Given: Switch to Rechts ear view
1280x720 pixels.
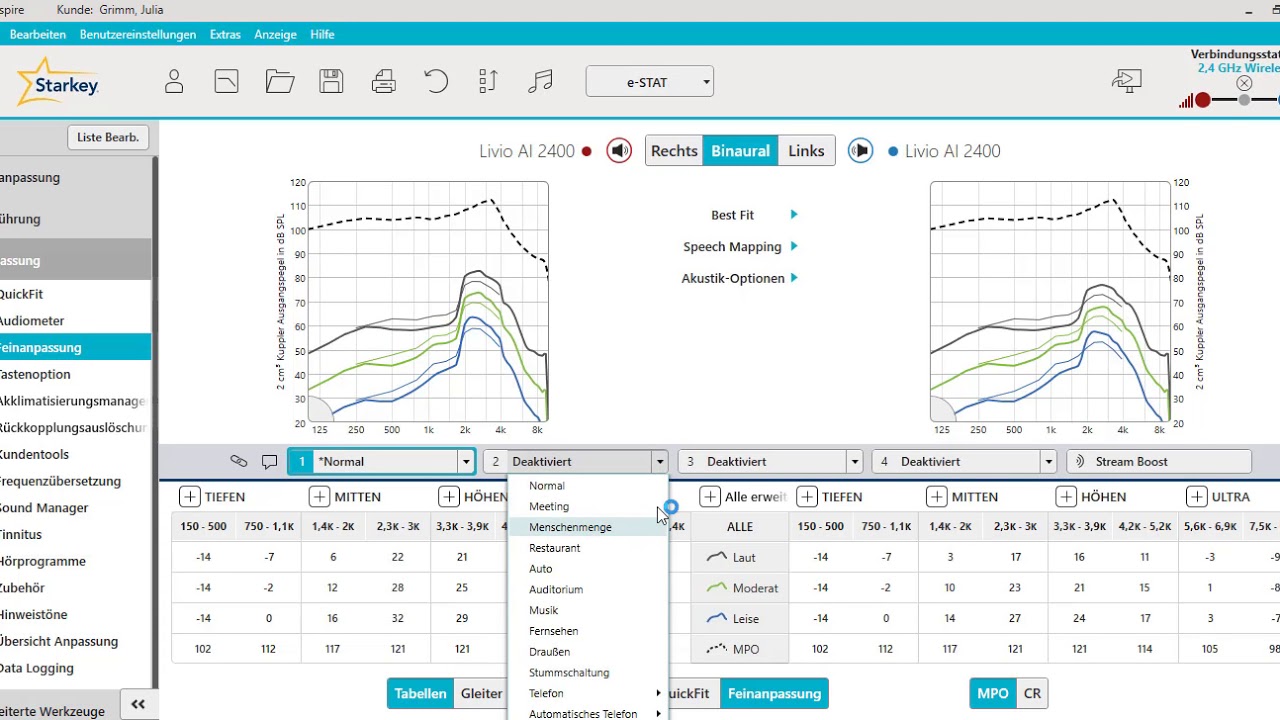Looking at the screenshot, I should pyautogui.click(x=674, y=151).
